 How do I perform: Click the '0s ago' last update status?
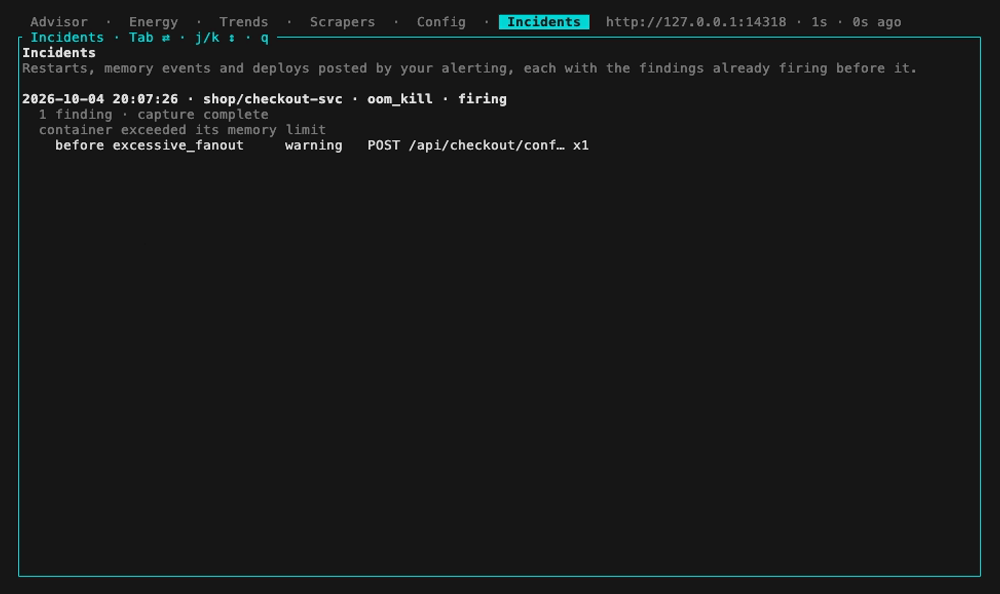coord(877,22)
